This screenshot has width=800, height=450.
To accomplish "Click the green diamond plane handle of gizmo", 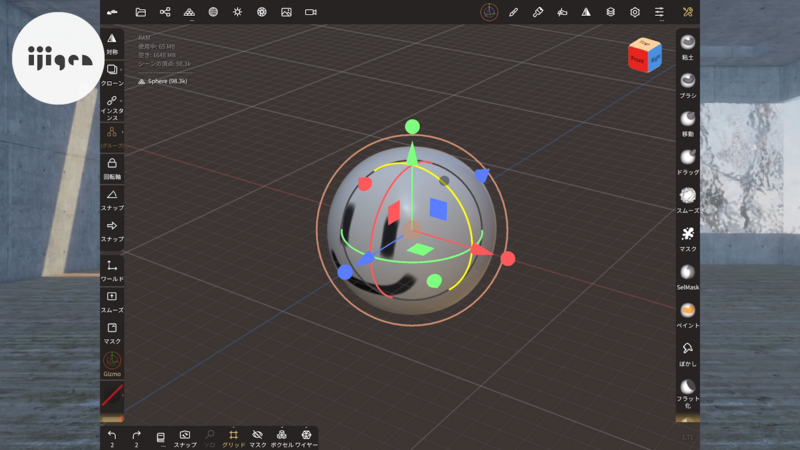I will (x=420, y=249).
